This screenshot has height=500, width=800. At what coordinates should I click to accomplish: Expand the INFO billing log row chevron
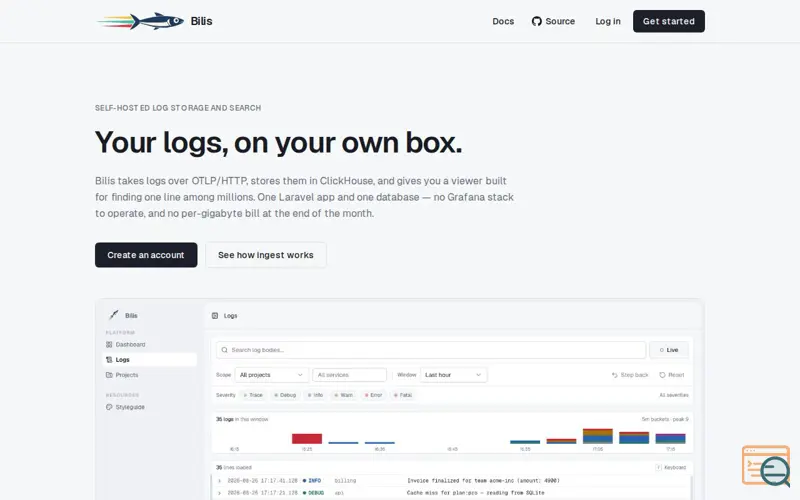[x=219, y=481]
